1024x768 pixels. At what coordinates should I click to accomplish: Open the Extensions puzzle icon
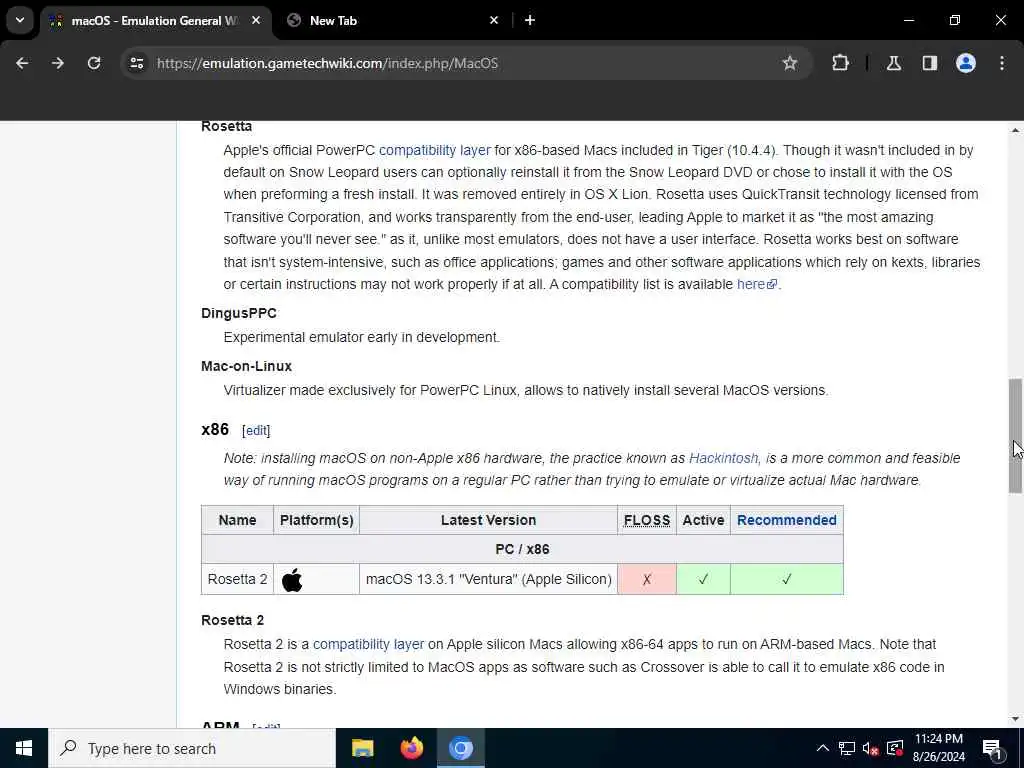840,63
